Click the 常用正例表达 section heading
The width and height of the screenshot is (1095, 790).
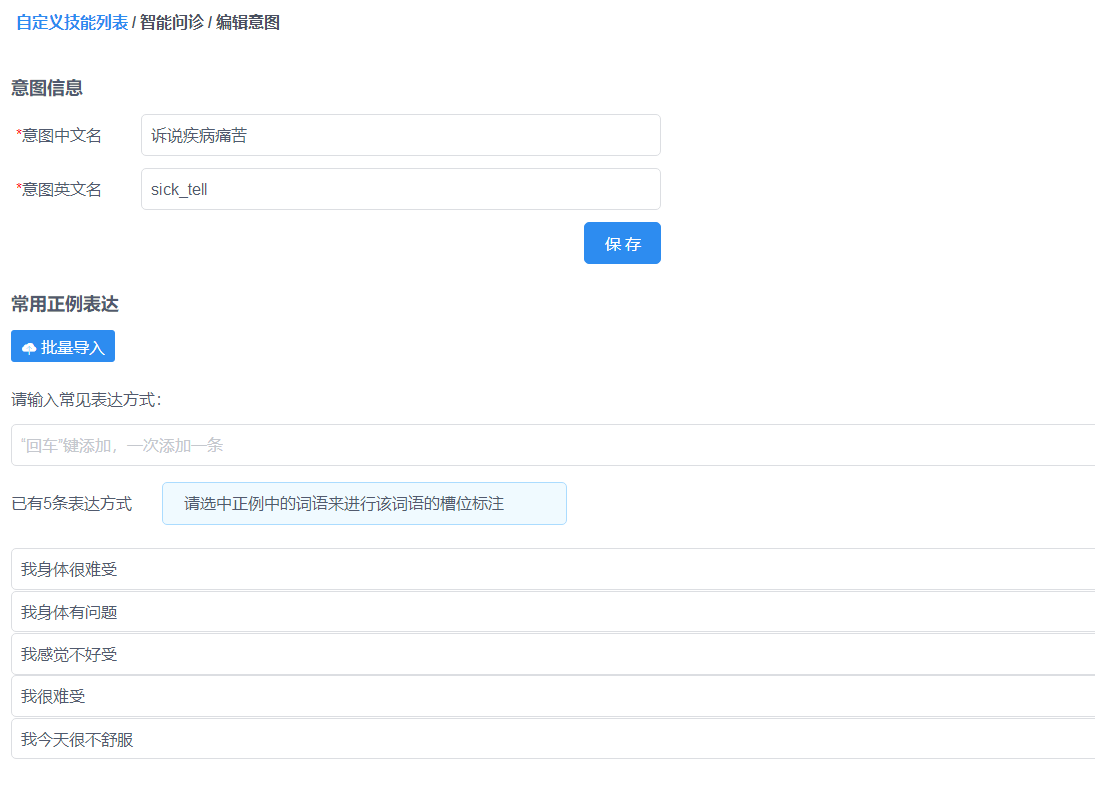[x=65, y=304]
